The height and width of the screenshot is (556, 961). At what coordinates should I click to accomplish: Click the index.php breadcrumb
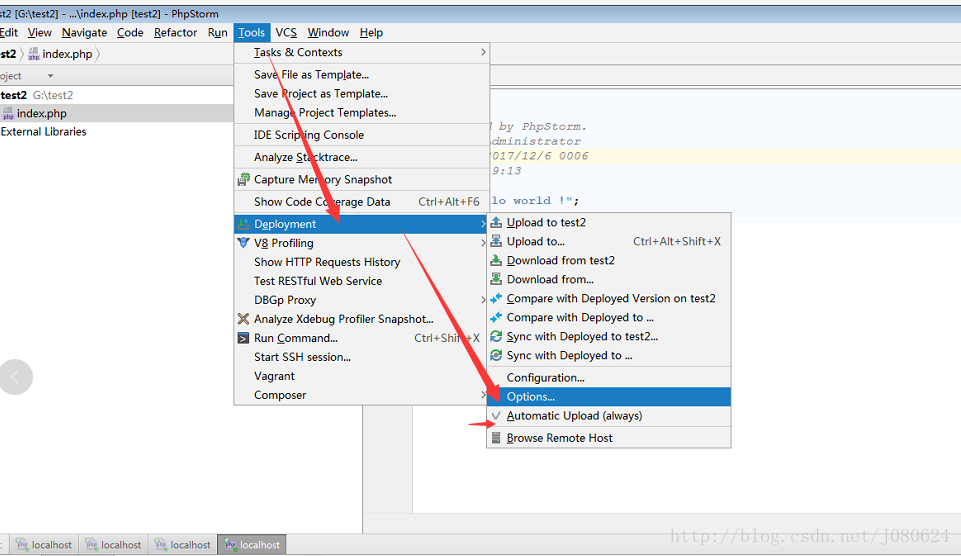click(67, 54)
